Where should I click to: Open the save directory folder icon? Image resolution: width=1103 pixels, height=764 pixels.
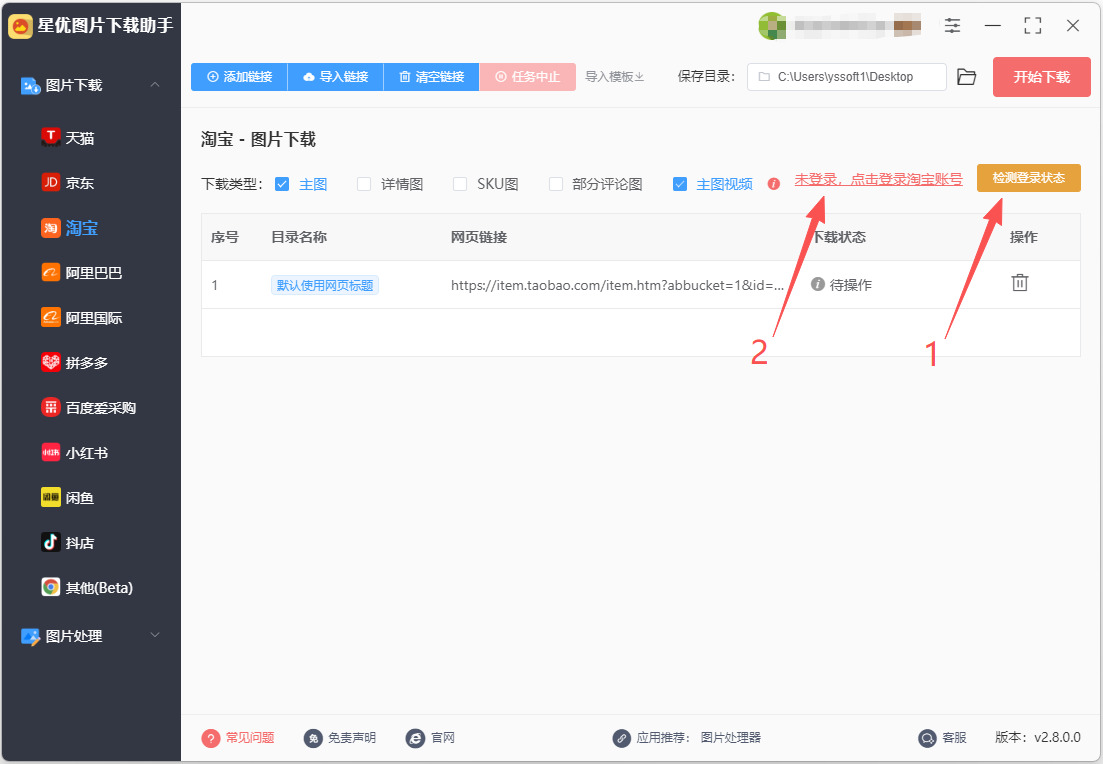967,77
